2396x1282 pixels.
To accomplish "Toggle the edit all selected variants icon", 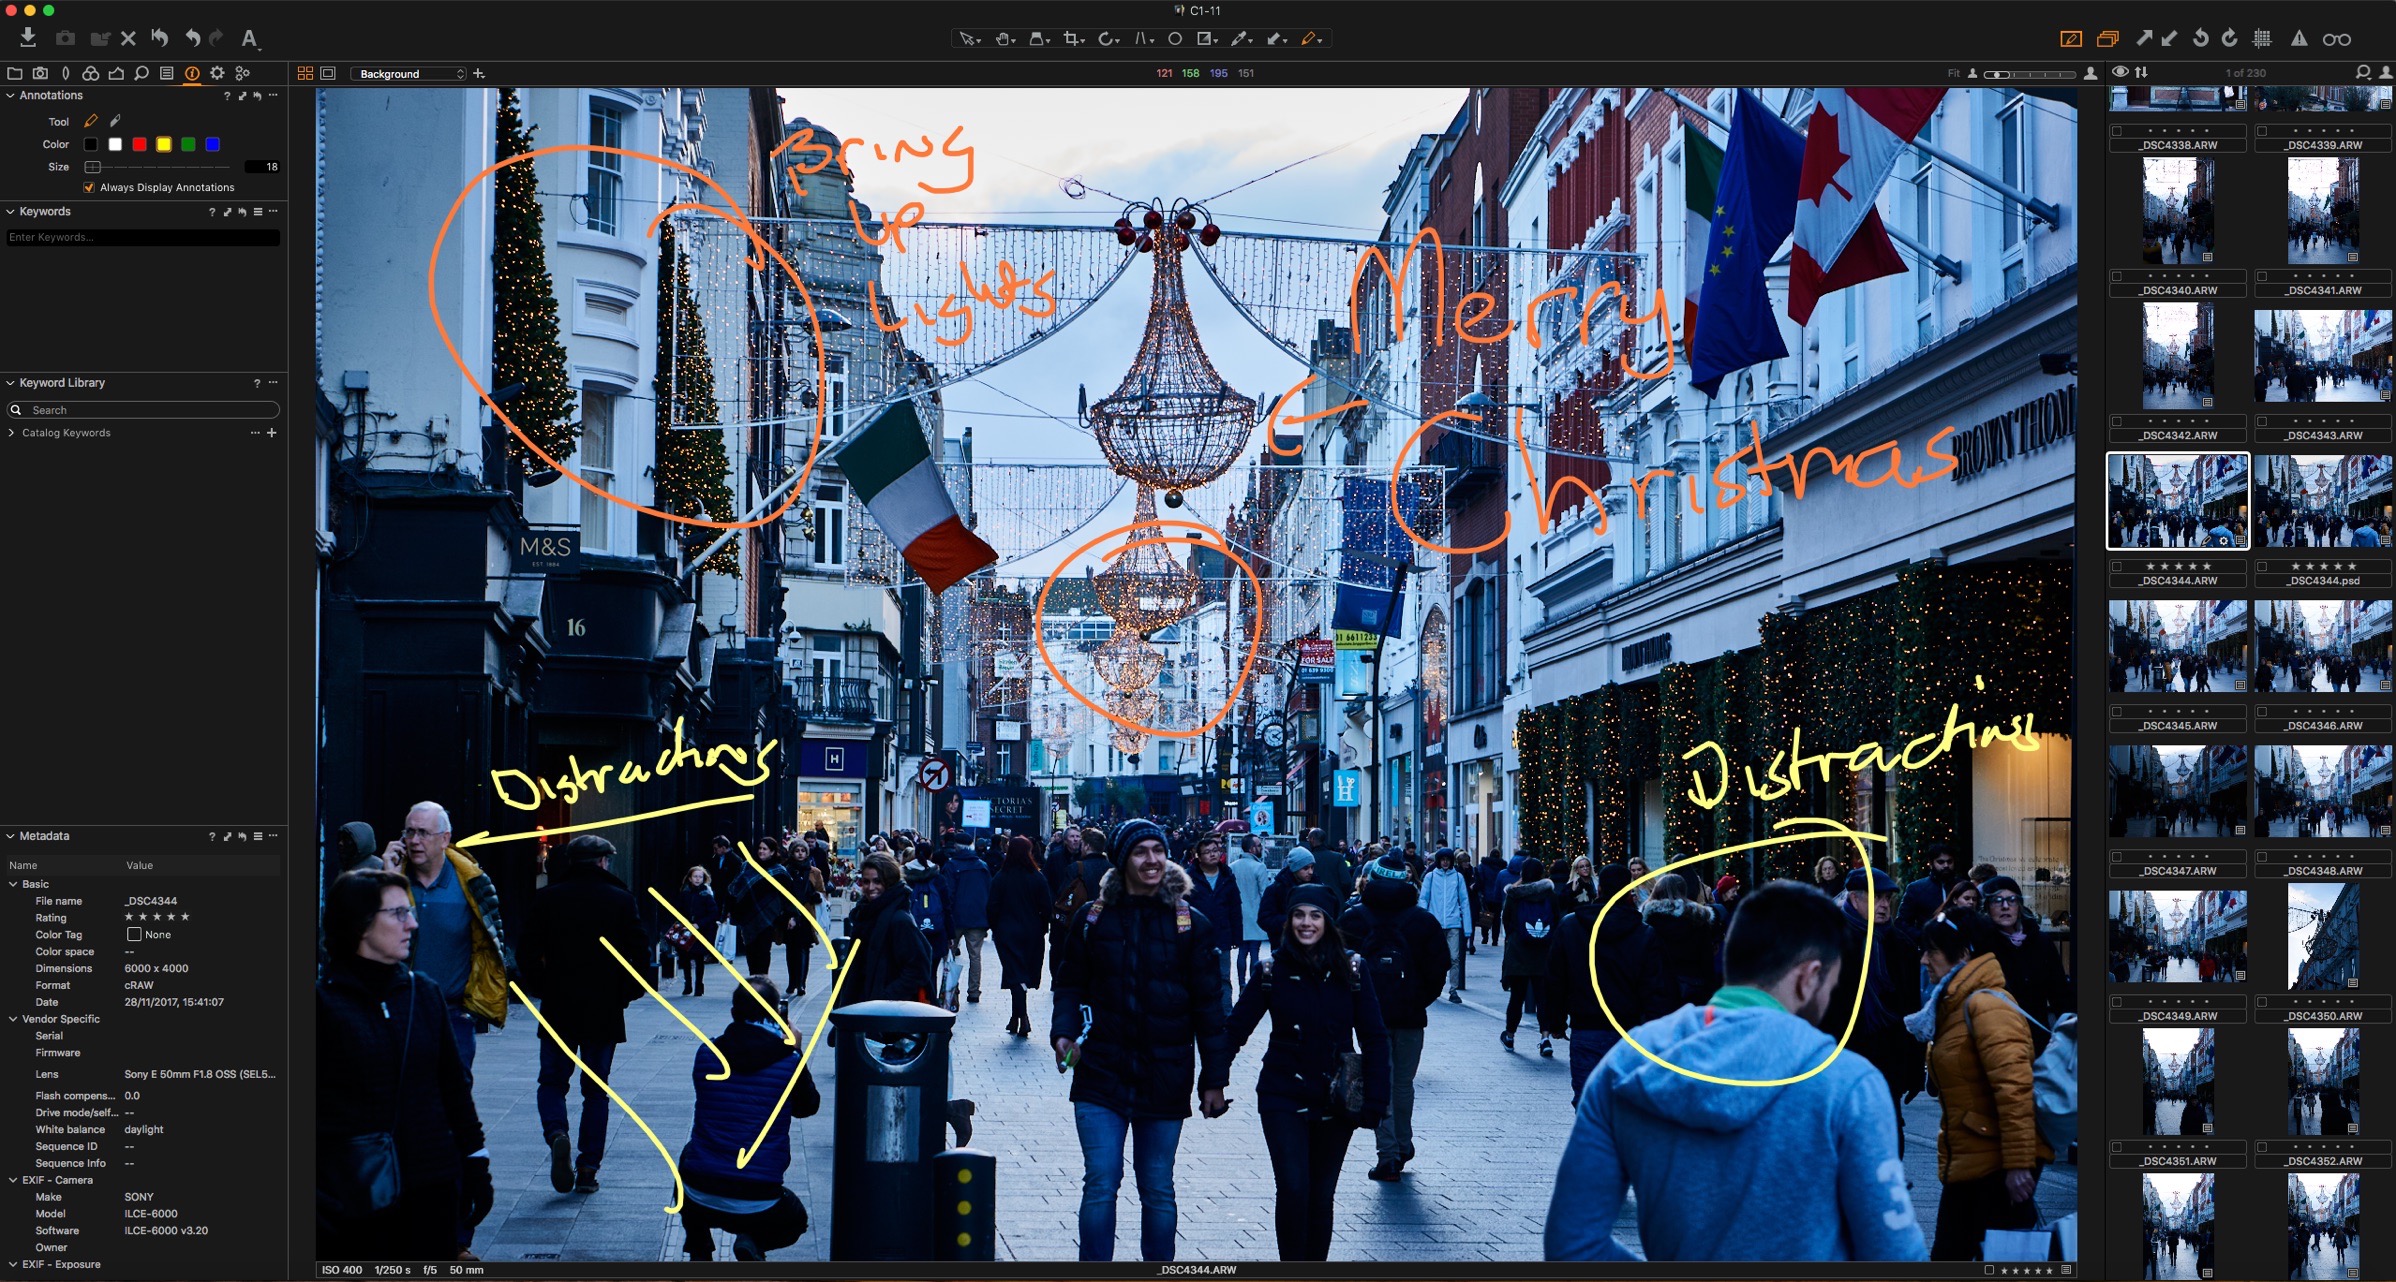I will (x=2107, y=39).
